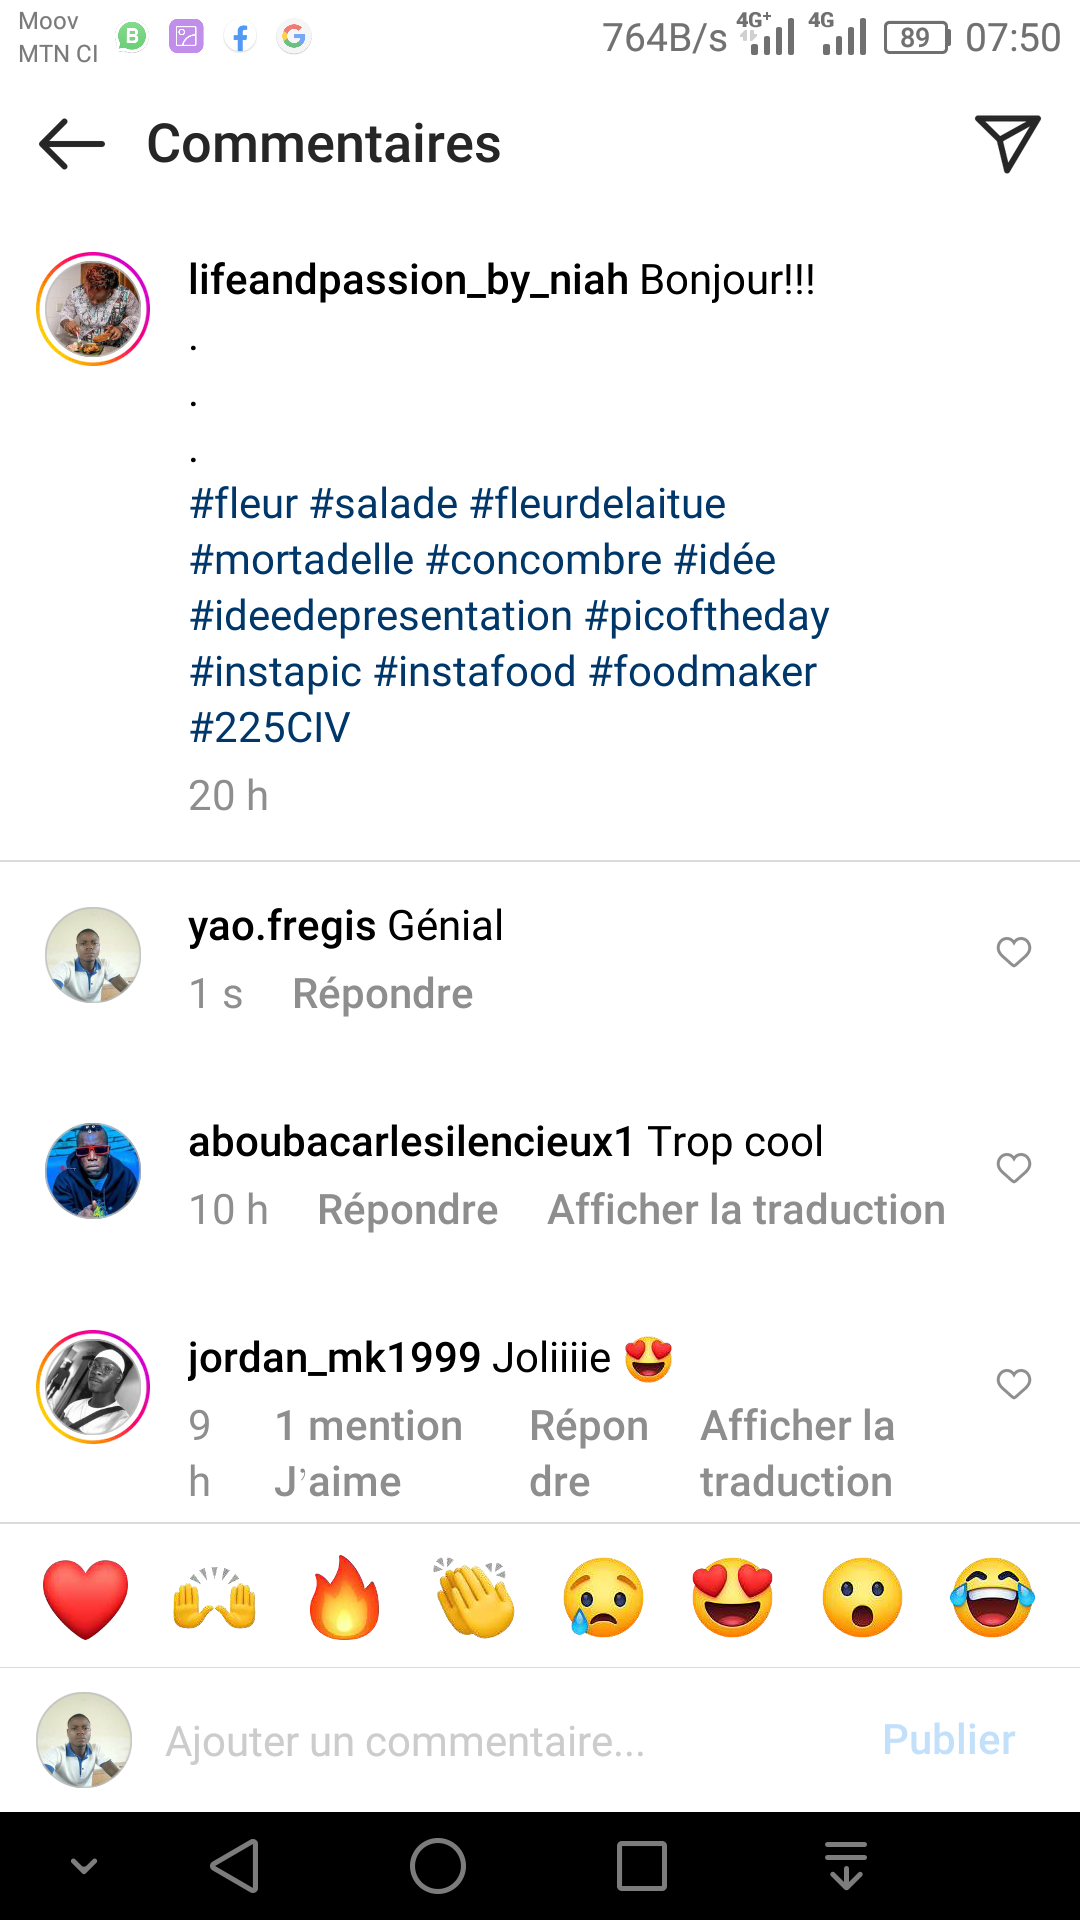Like aboubacarlesilencieux1's comment with heart
The image size is (1080, 1920).
[x=1013, y=1168]
